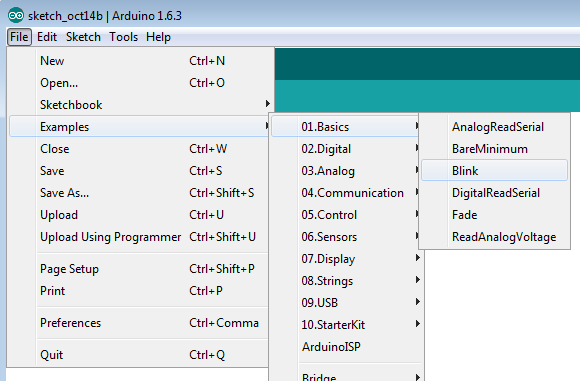580x381 pixels.
Task: Open the Tools menu
Action: pos(123,37)
